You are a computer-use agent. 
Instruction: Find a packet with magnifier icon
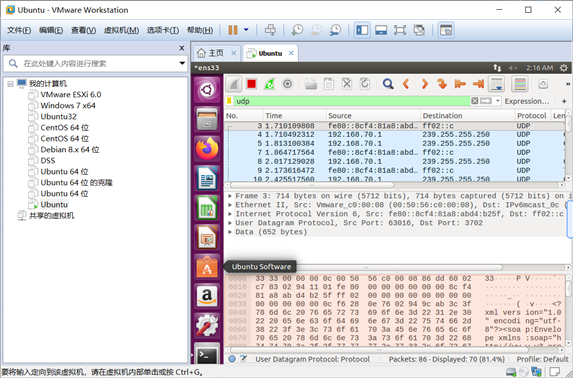[388, 84]
